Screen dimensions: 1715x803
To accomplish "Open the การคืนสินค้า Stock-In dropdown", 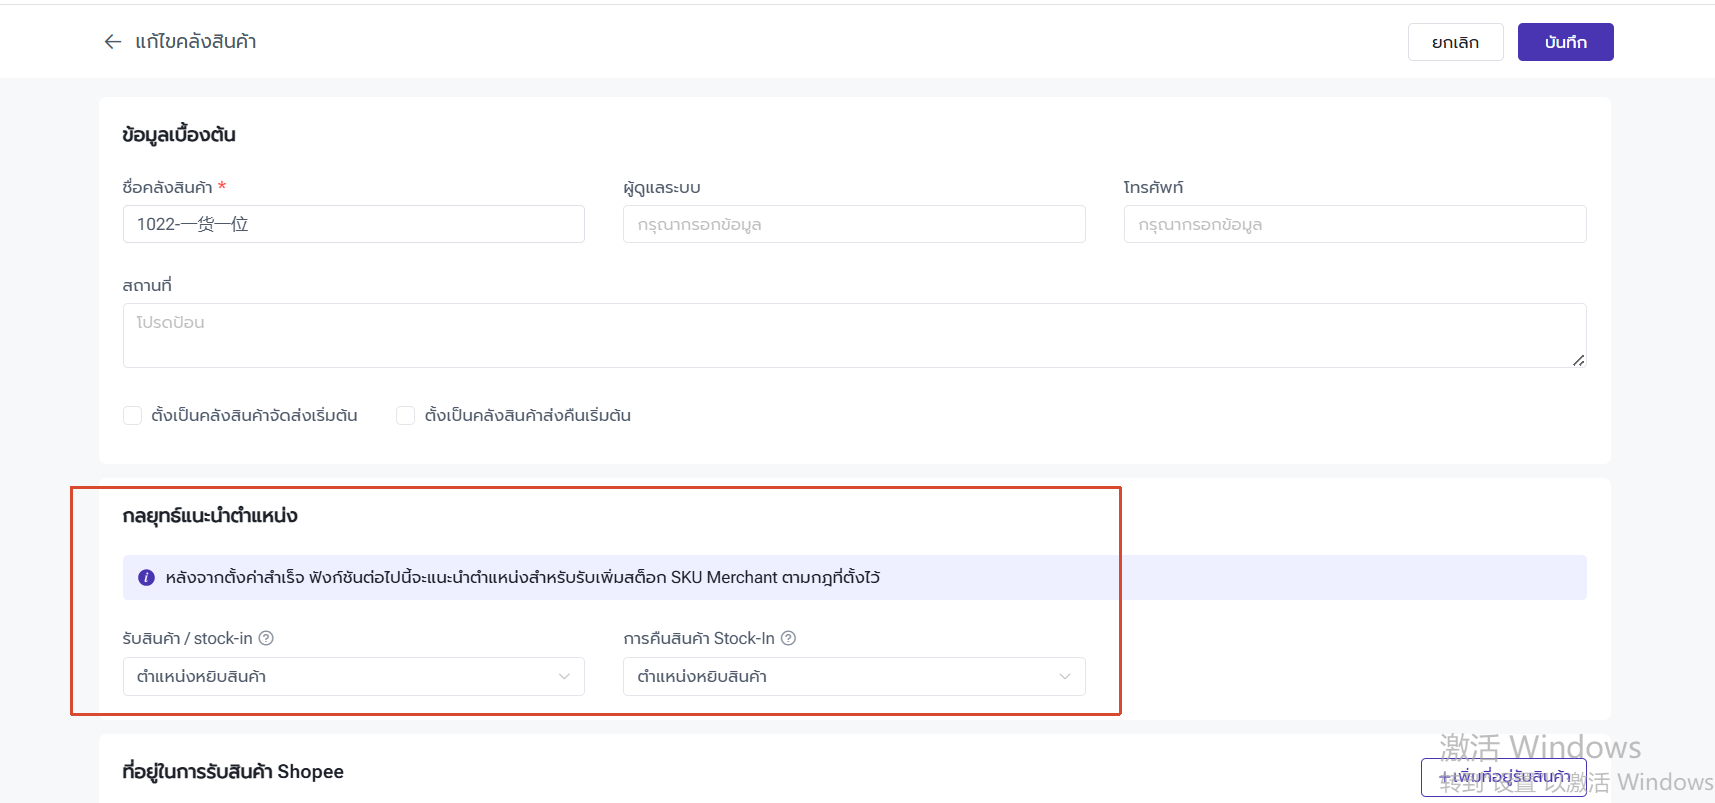I will tap(854, 677).
